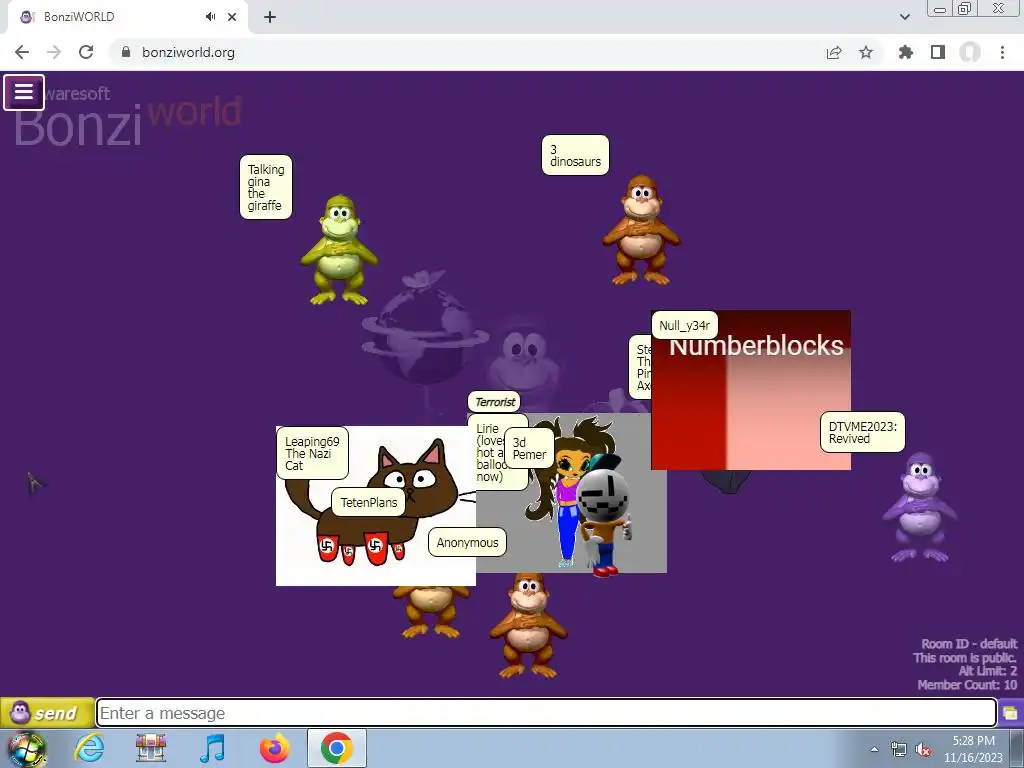Expand the tab search chevron
Image resolution: width=1024 pixels, height=768 pixels.
pyautogui.click(x=904, y=17)
